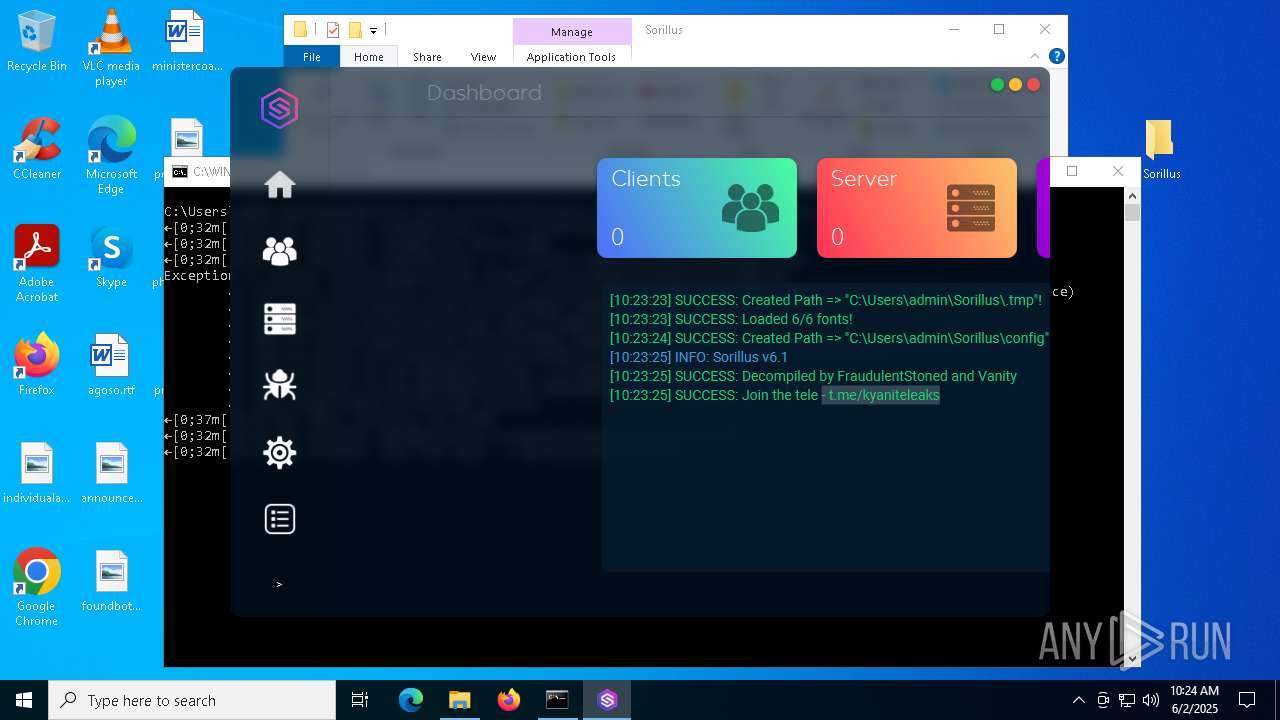1280x720 pixels.
Task: Select the Clients card
Action: 697,208
